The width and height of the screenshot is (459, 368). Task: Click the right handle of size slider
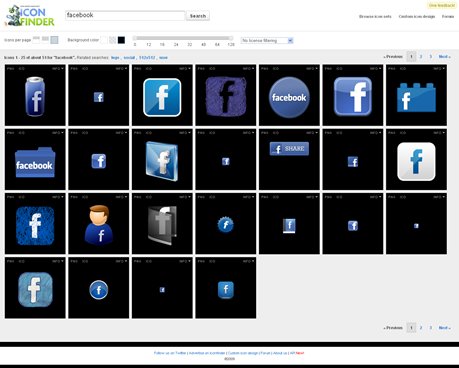point(231,38)
